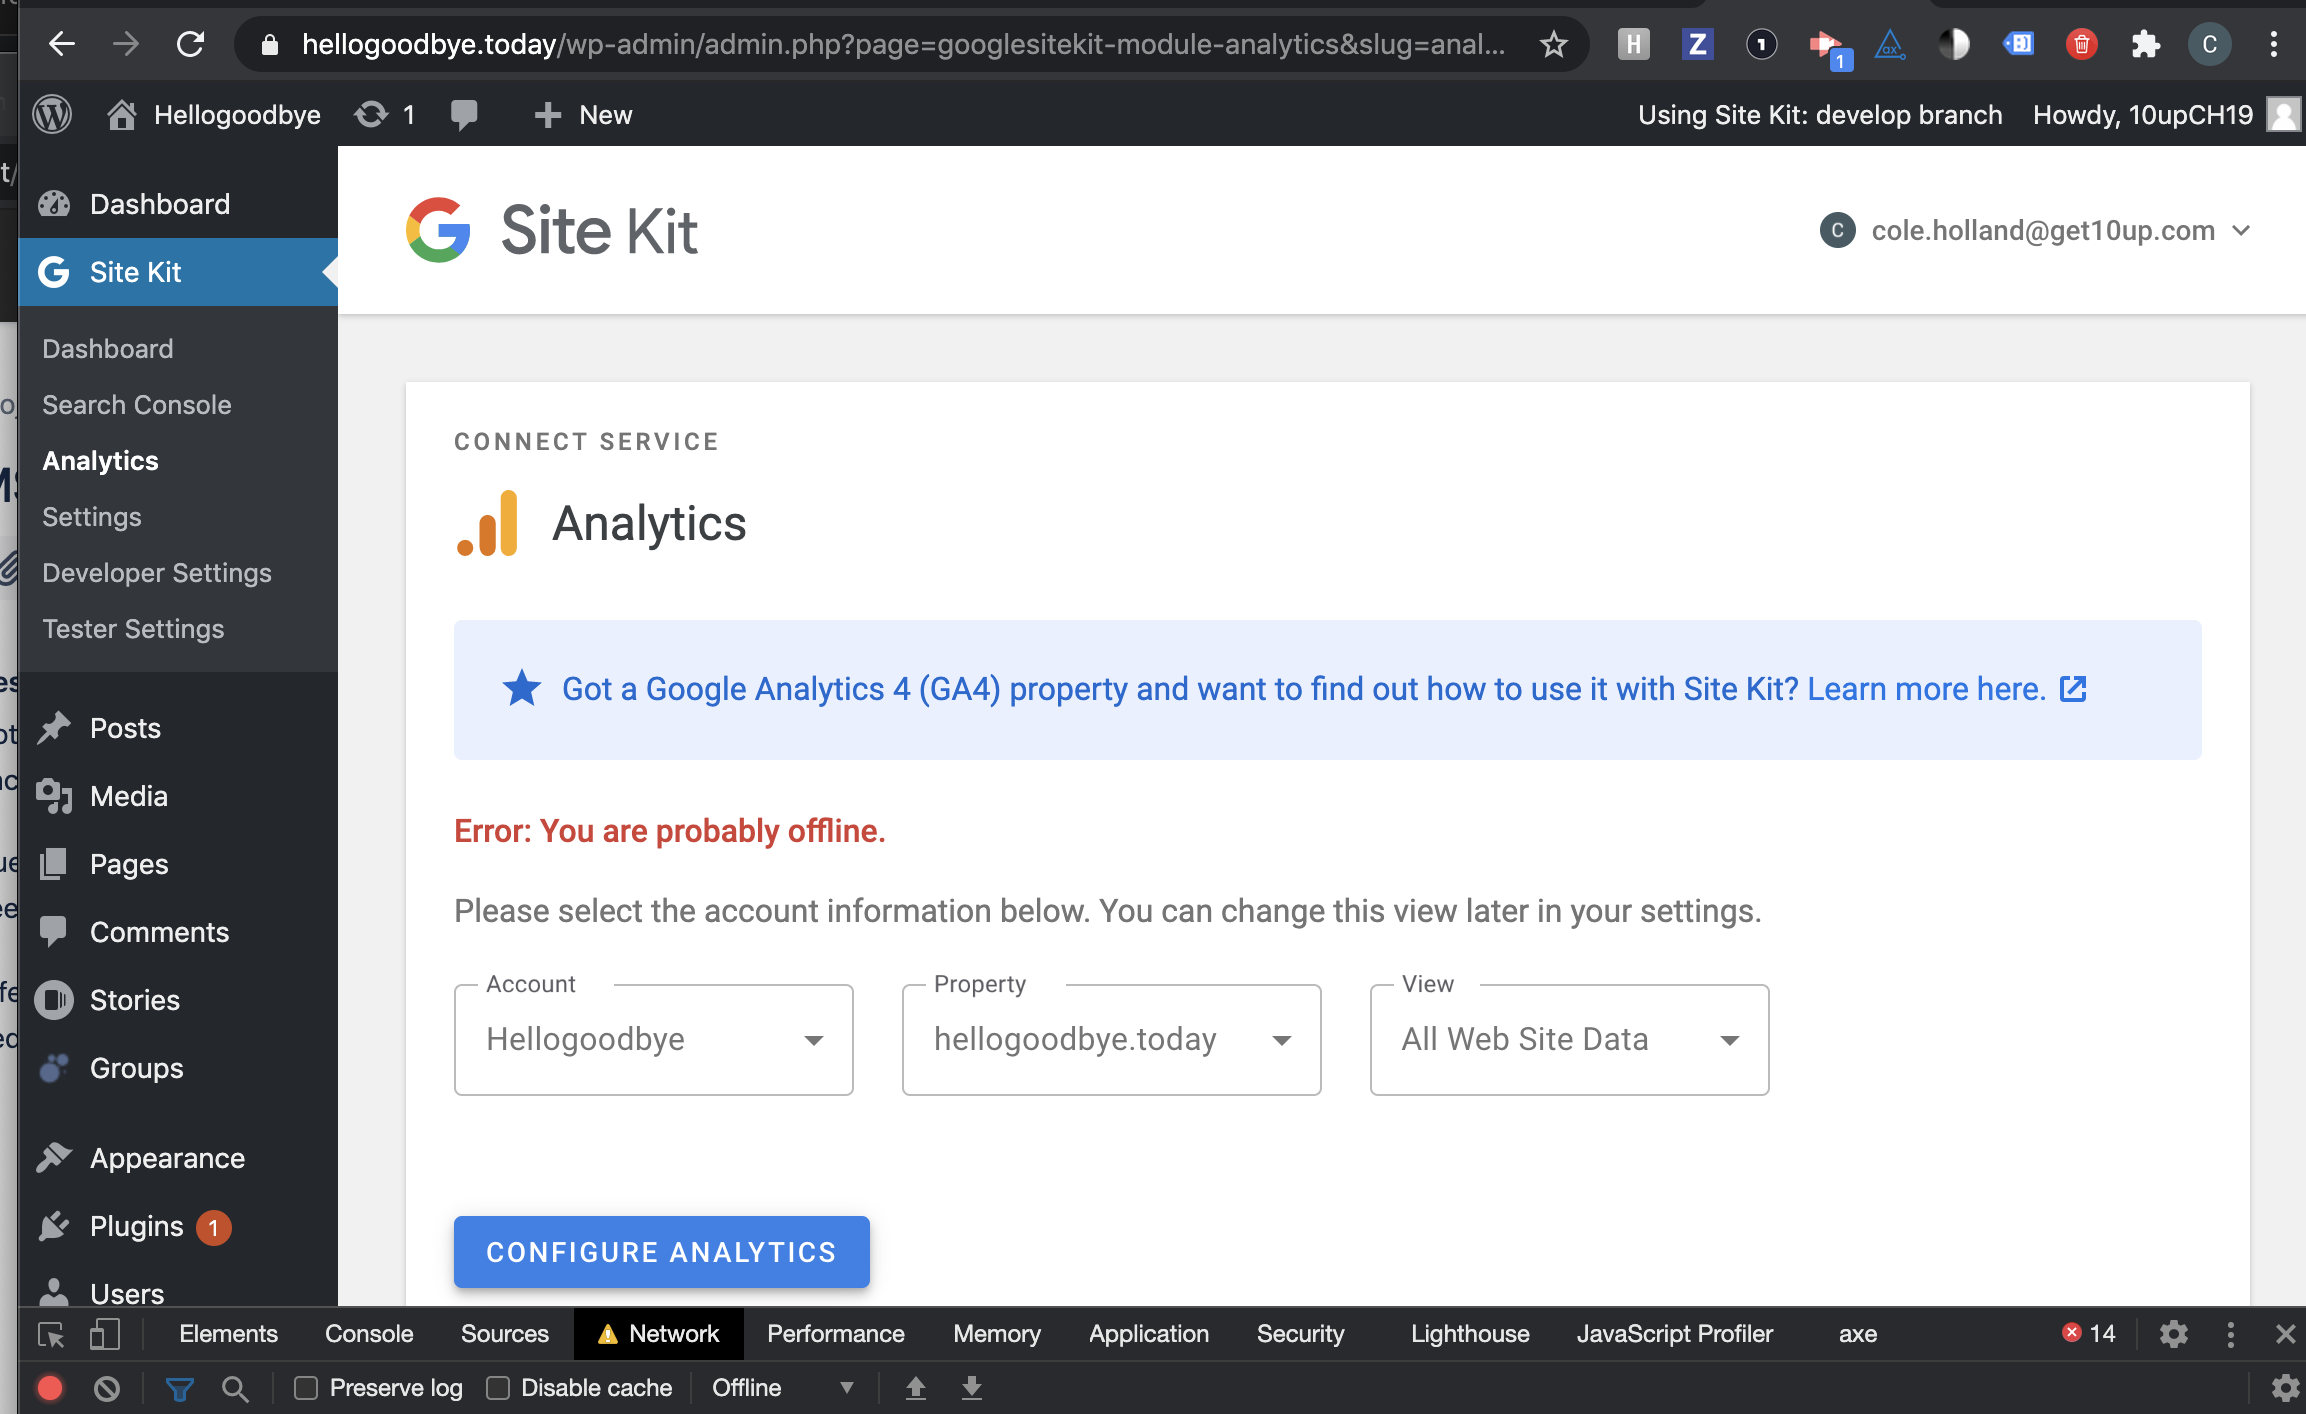Go back using the browser back arrow
This screenshot has width=2306, height=1414.
tap(62, 44)
